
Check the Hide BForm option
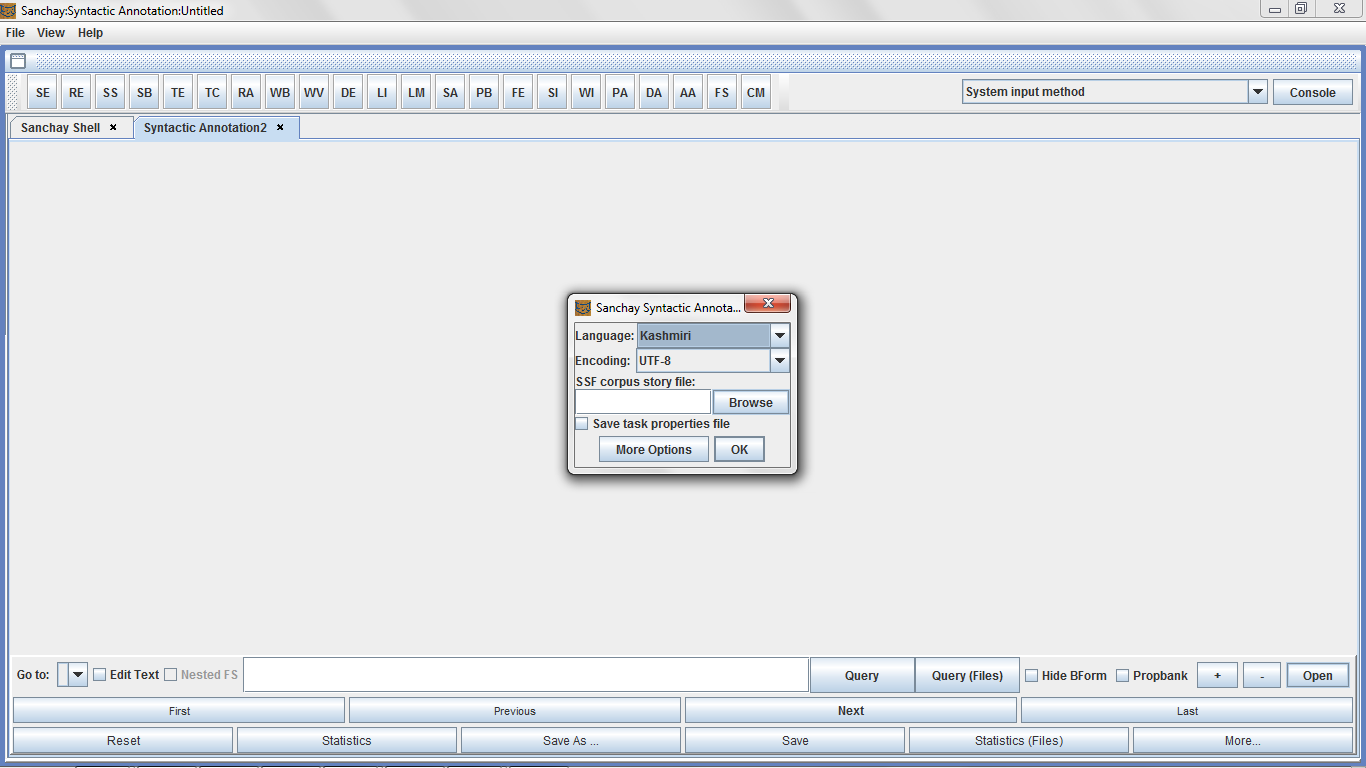coord(1032,676)
